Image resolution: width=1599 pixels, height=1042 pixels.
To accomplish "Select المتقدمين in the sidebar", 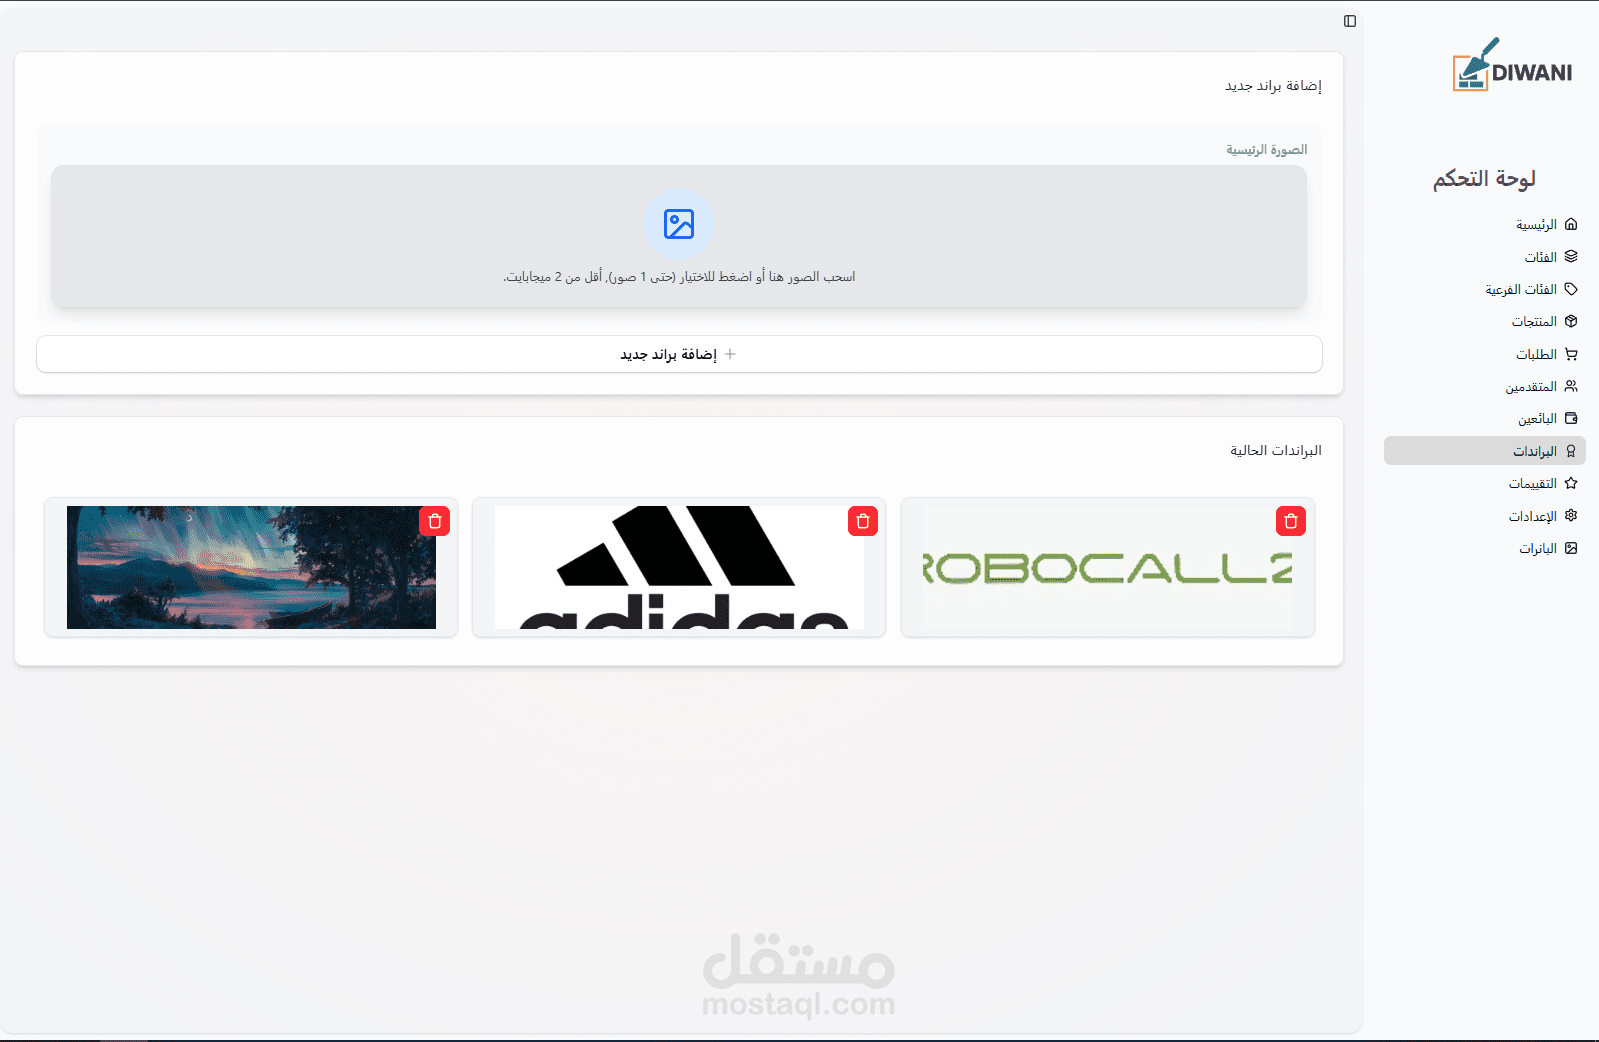I will 1485,386.
